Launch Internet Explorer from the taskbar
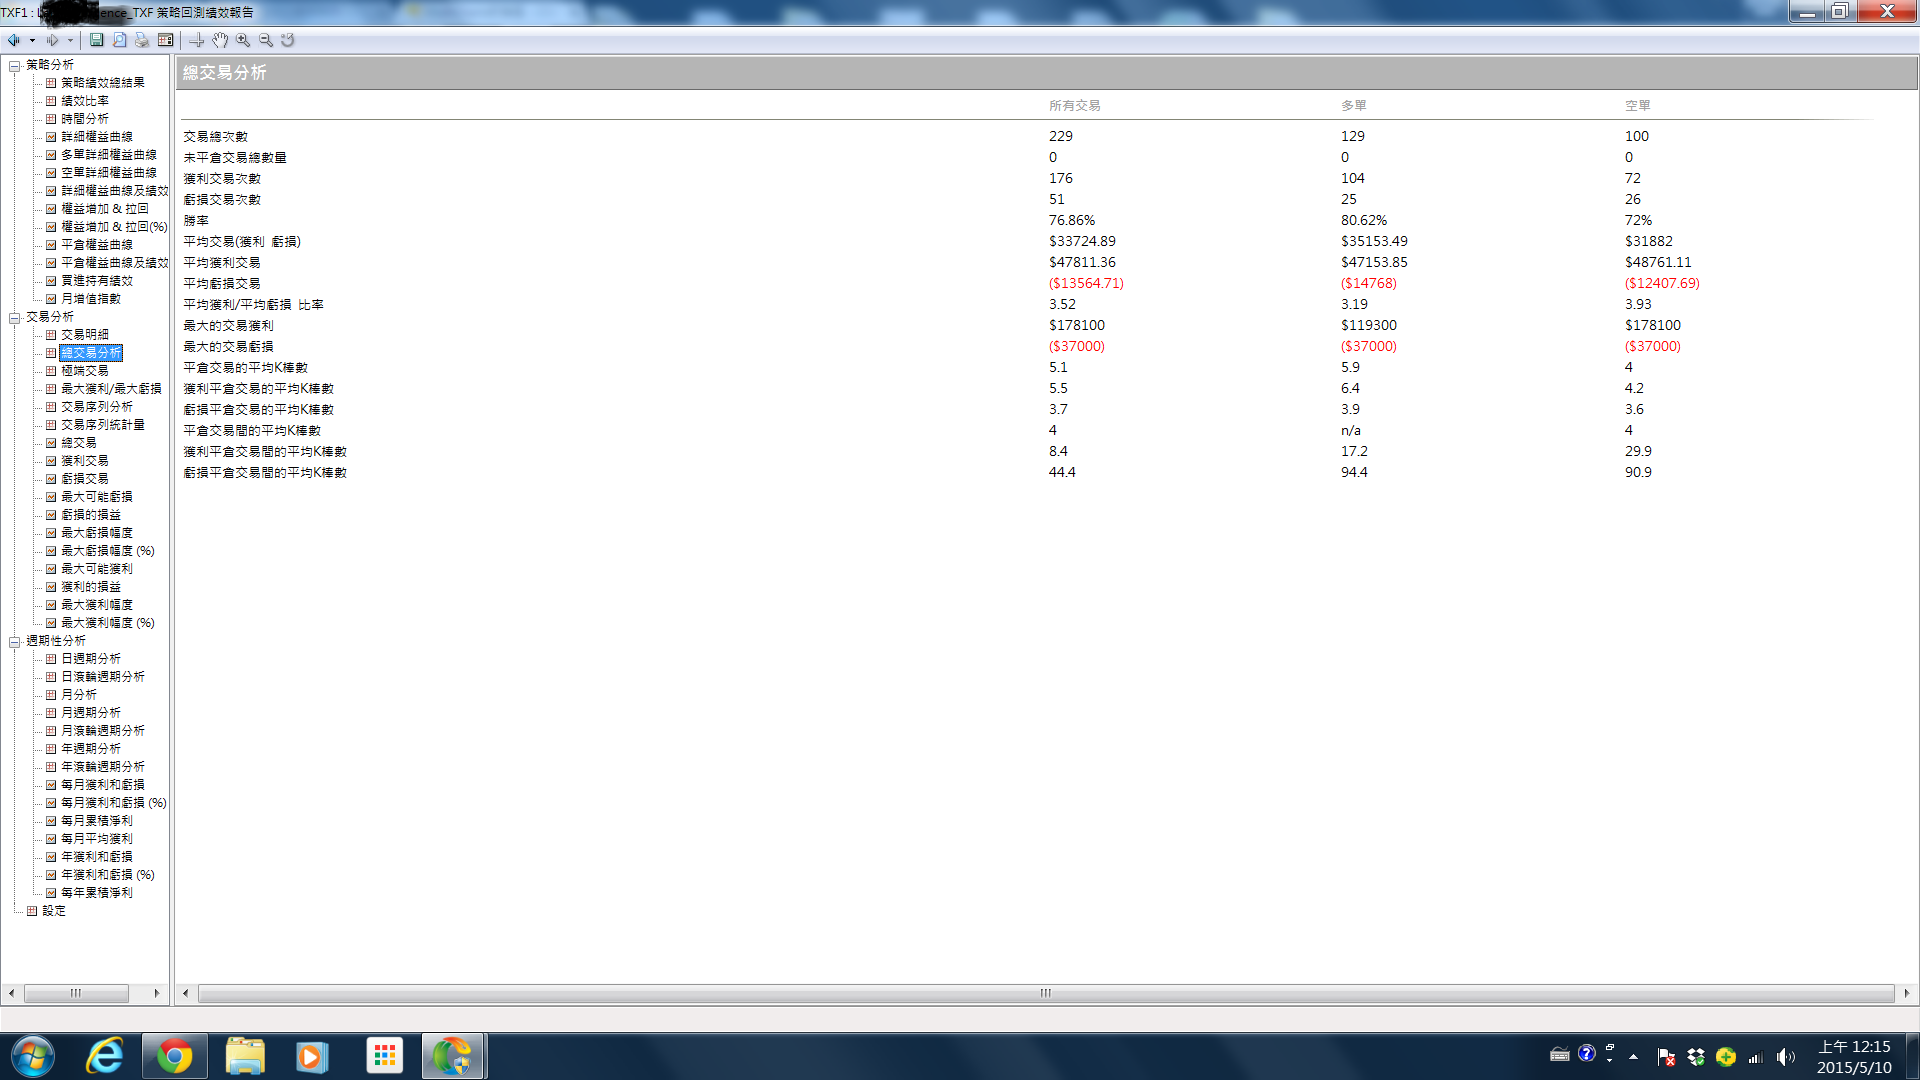Image resolution: width=1920 pixels, height=1080 pixels. [105, 1056]
